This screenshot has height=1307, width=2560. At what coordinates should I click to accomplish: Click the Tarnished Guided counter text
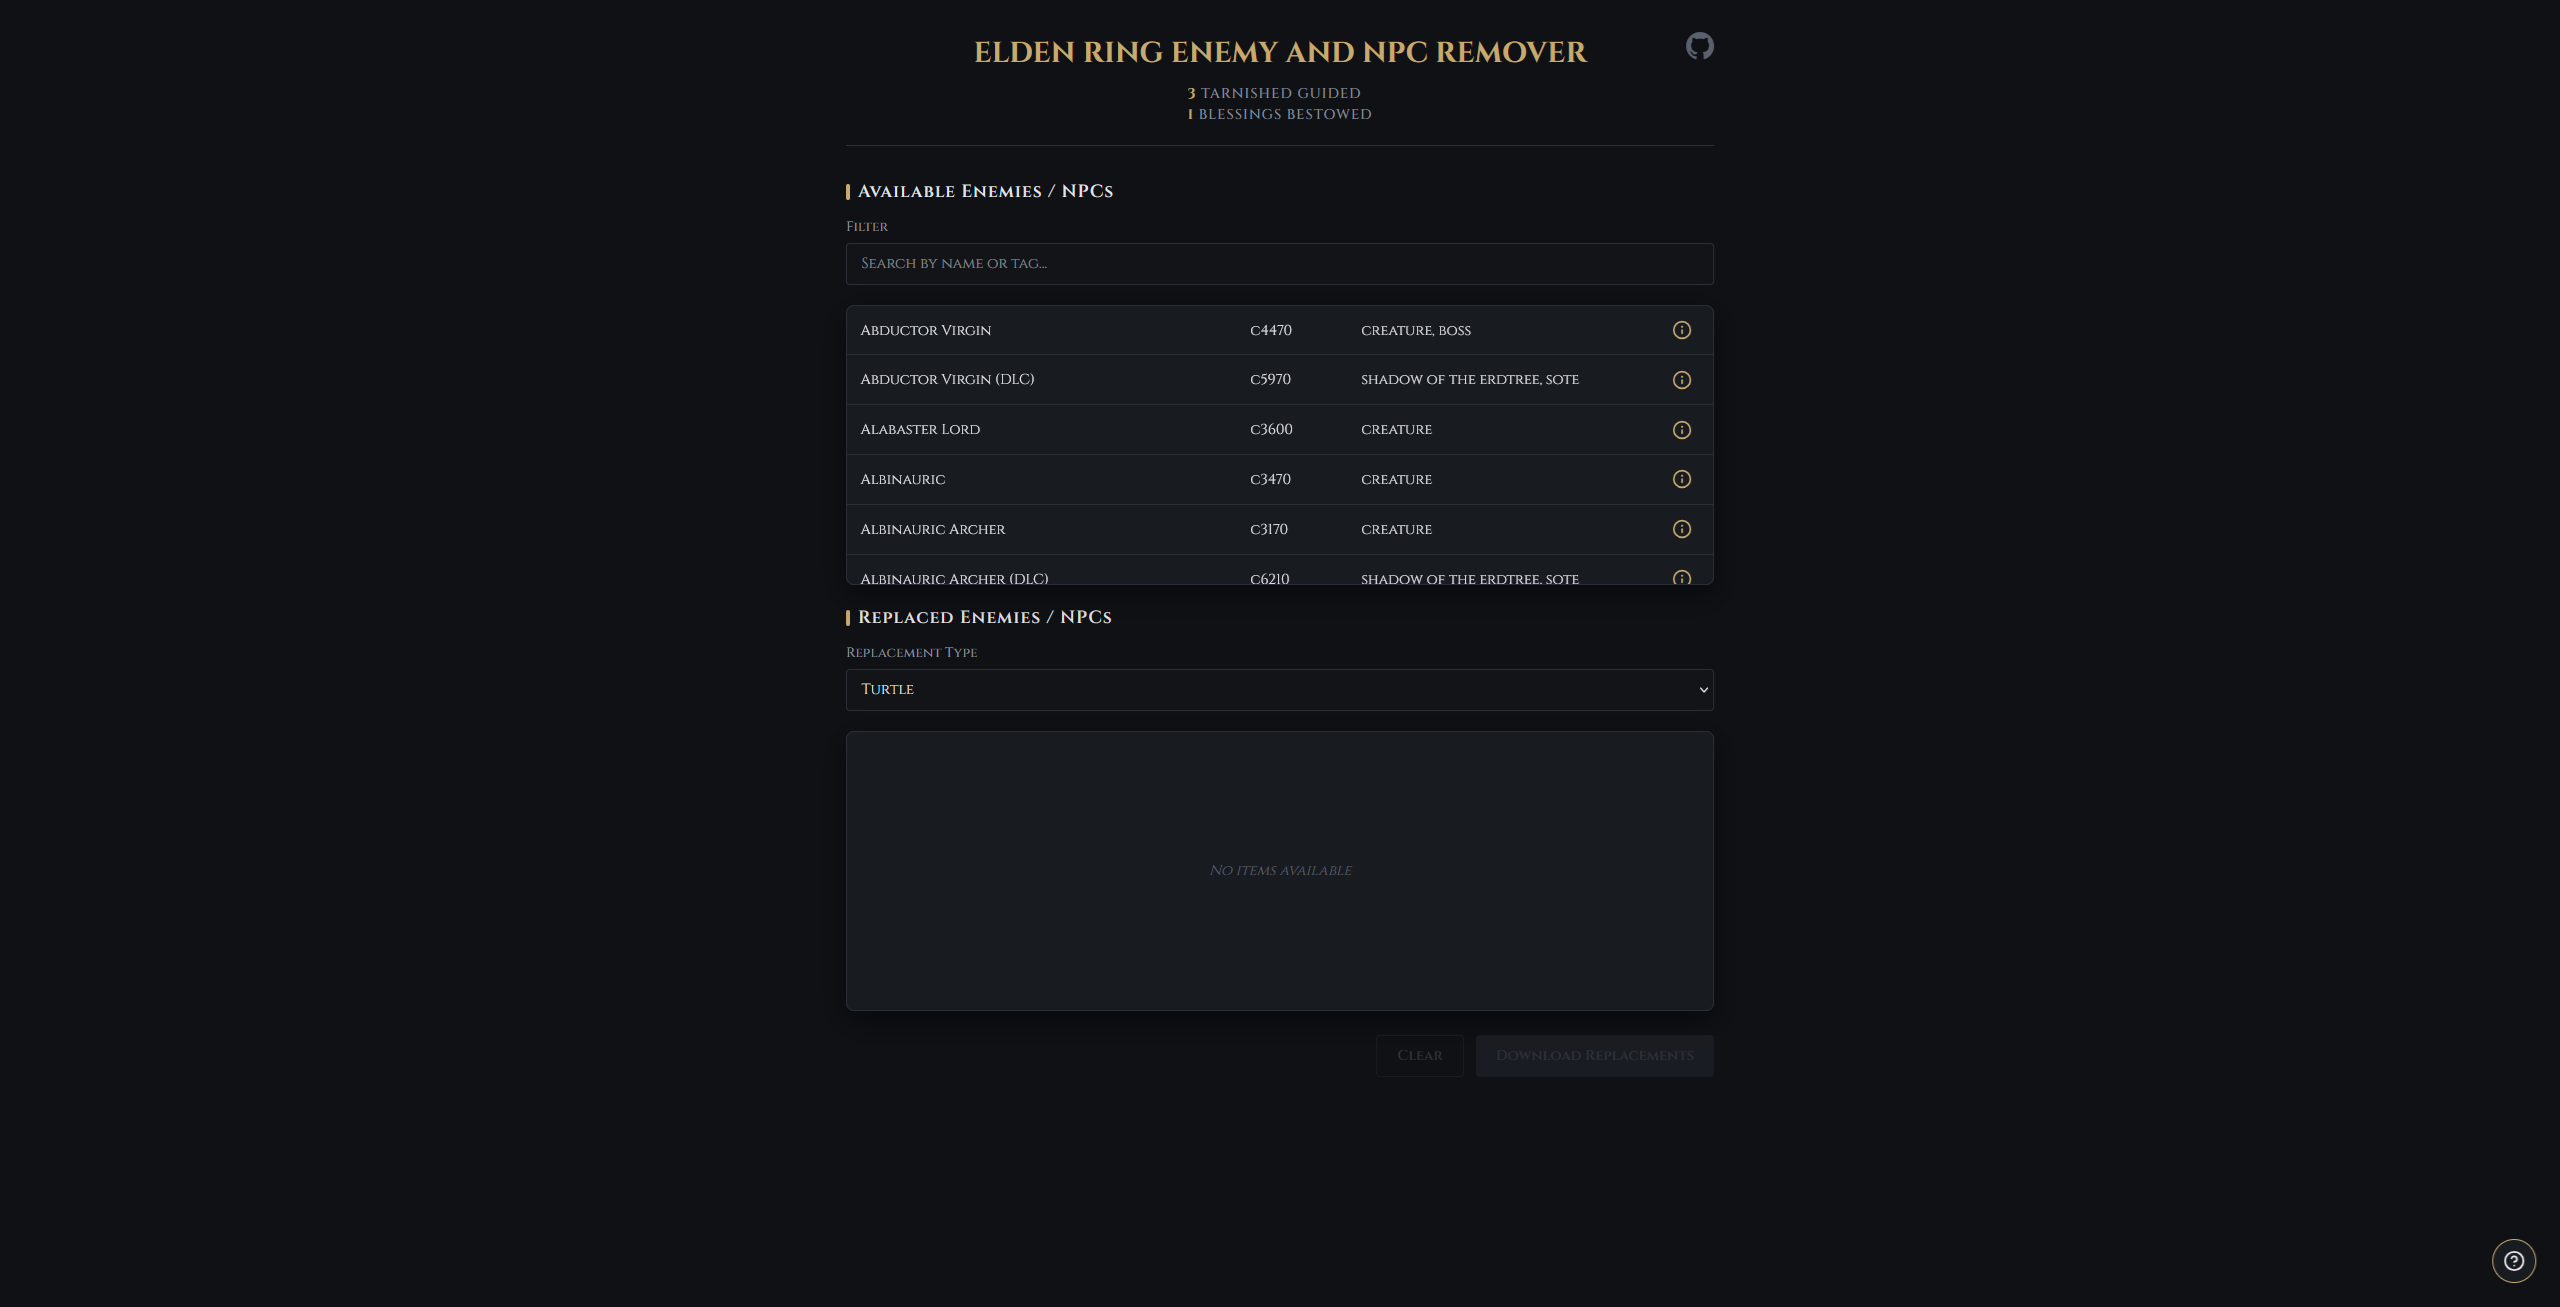(x=1273, y=93)
